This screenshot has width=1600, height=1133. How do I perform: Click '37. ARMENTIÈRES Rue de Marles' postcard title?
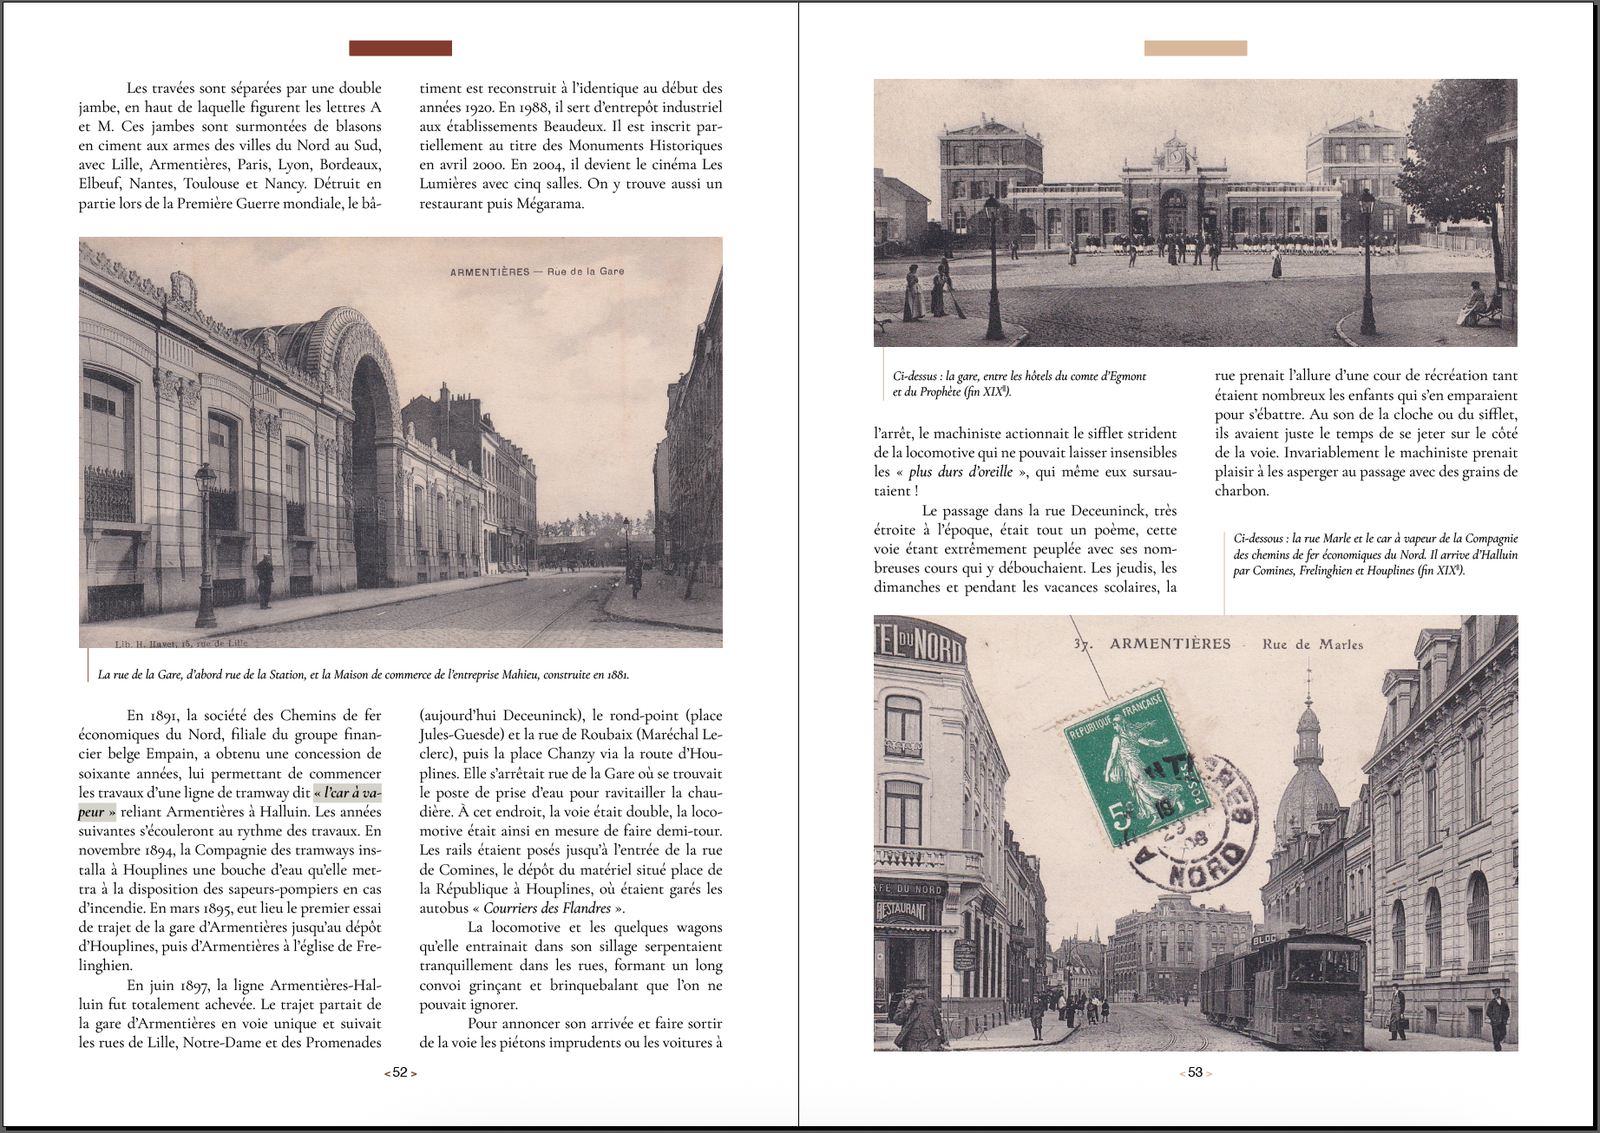(1218, 644)
